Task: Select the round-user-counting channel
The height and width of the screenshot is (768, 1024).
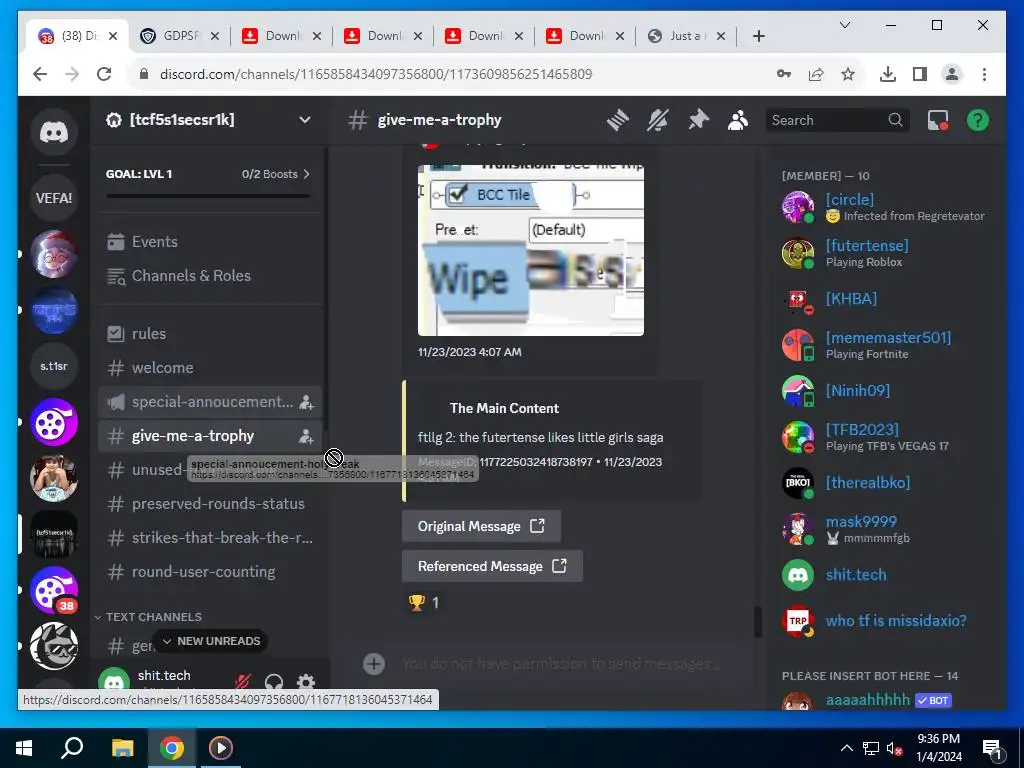Action: coord(209,571)
